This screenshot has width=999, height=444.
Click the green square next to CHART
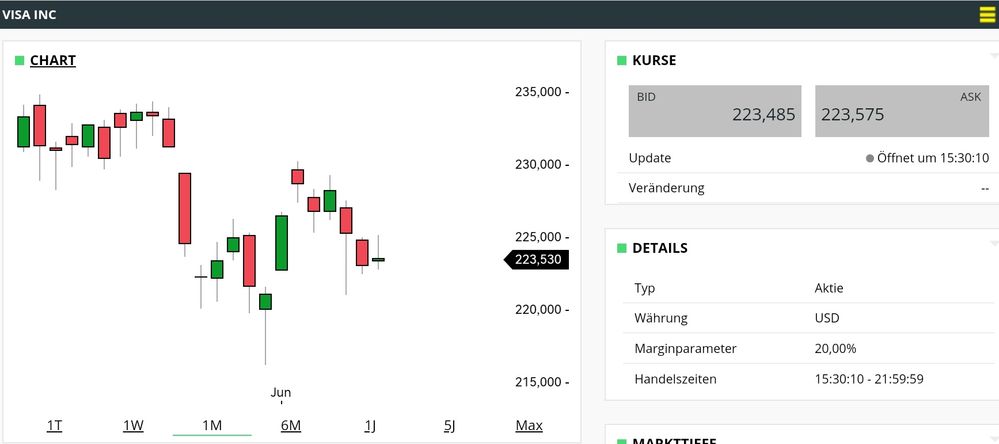tap(19, 61)
